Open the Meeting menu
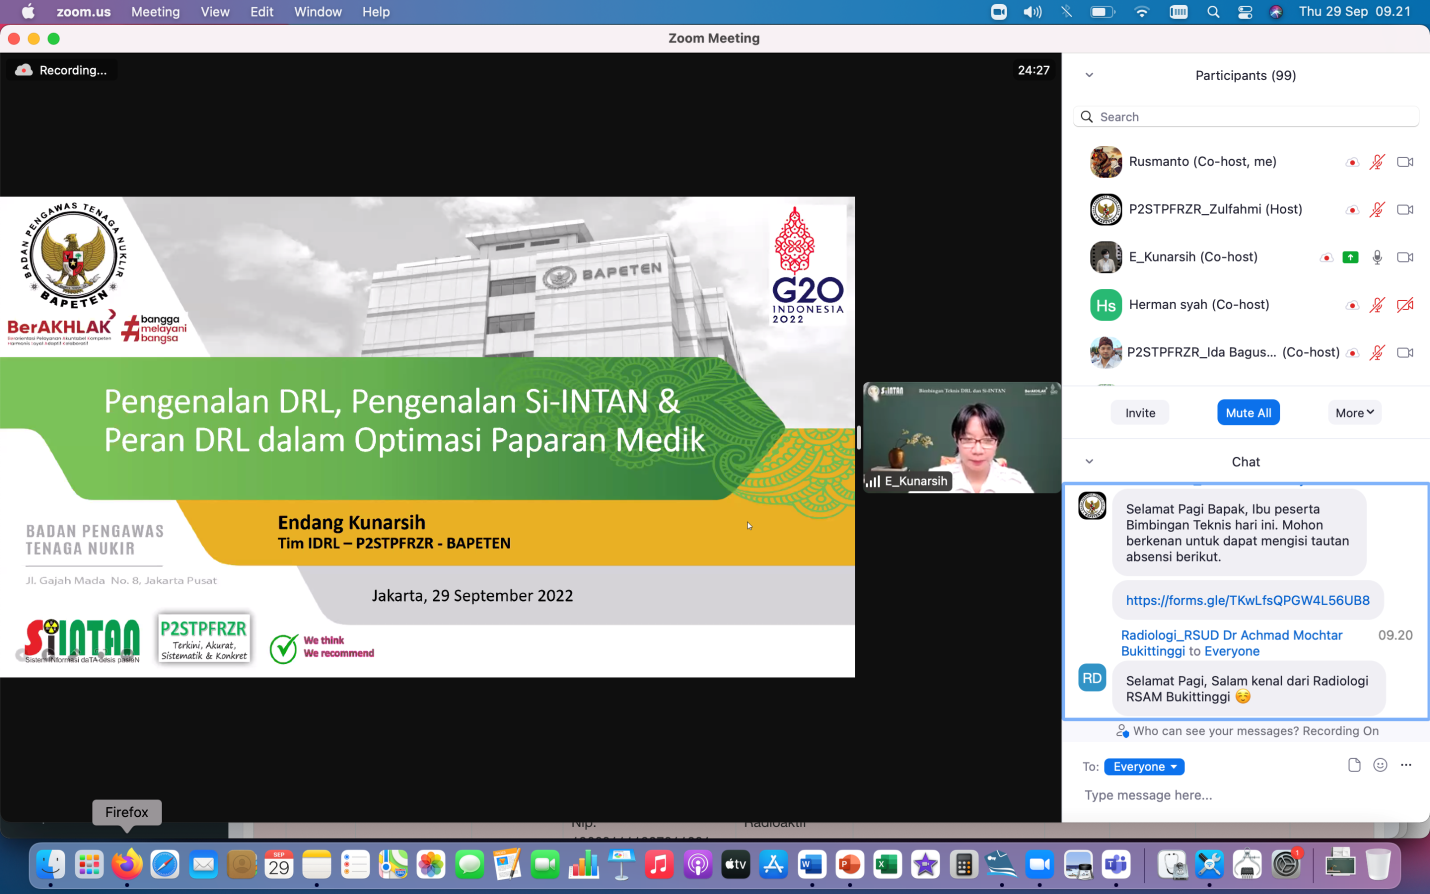The height and width of the screenshot is (894, 1430). (x=155, y=12)
